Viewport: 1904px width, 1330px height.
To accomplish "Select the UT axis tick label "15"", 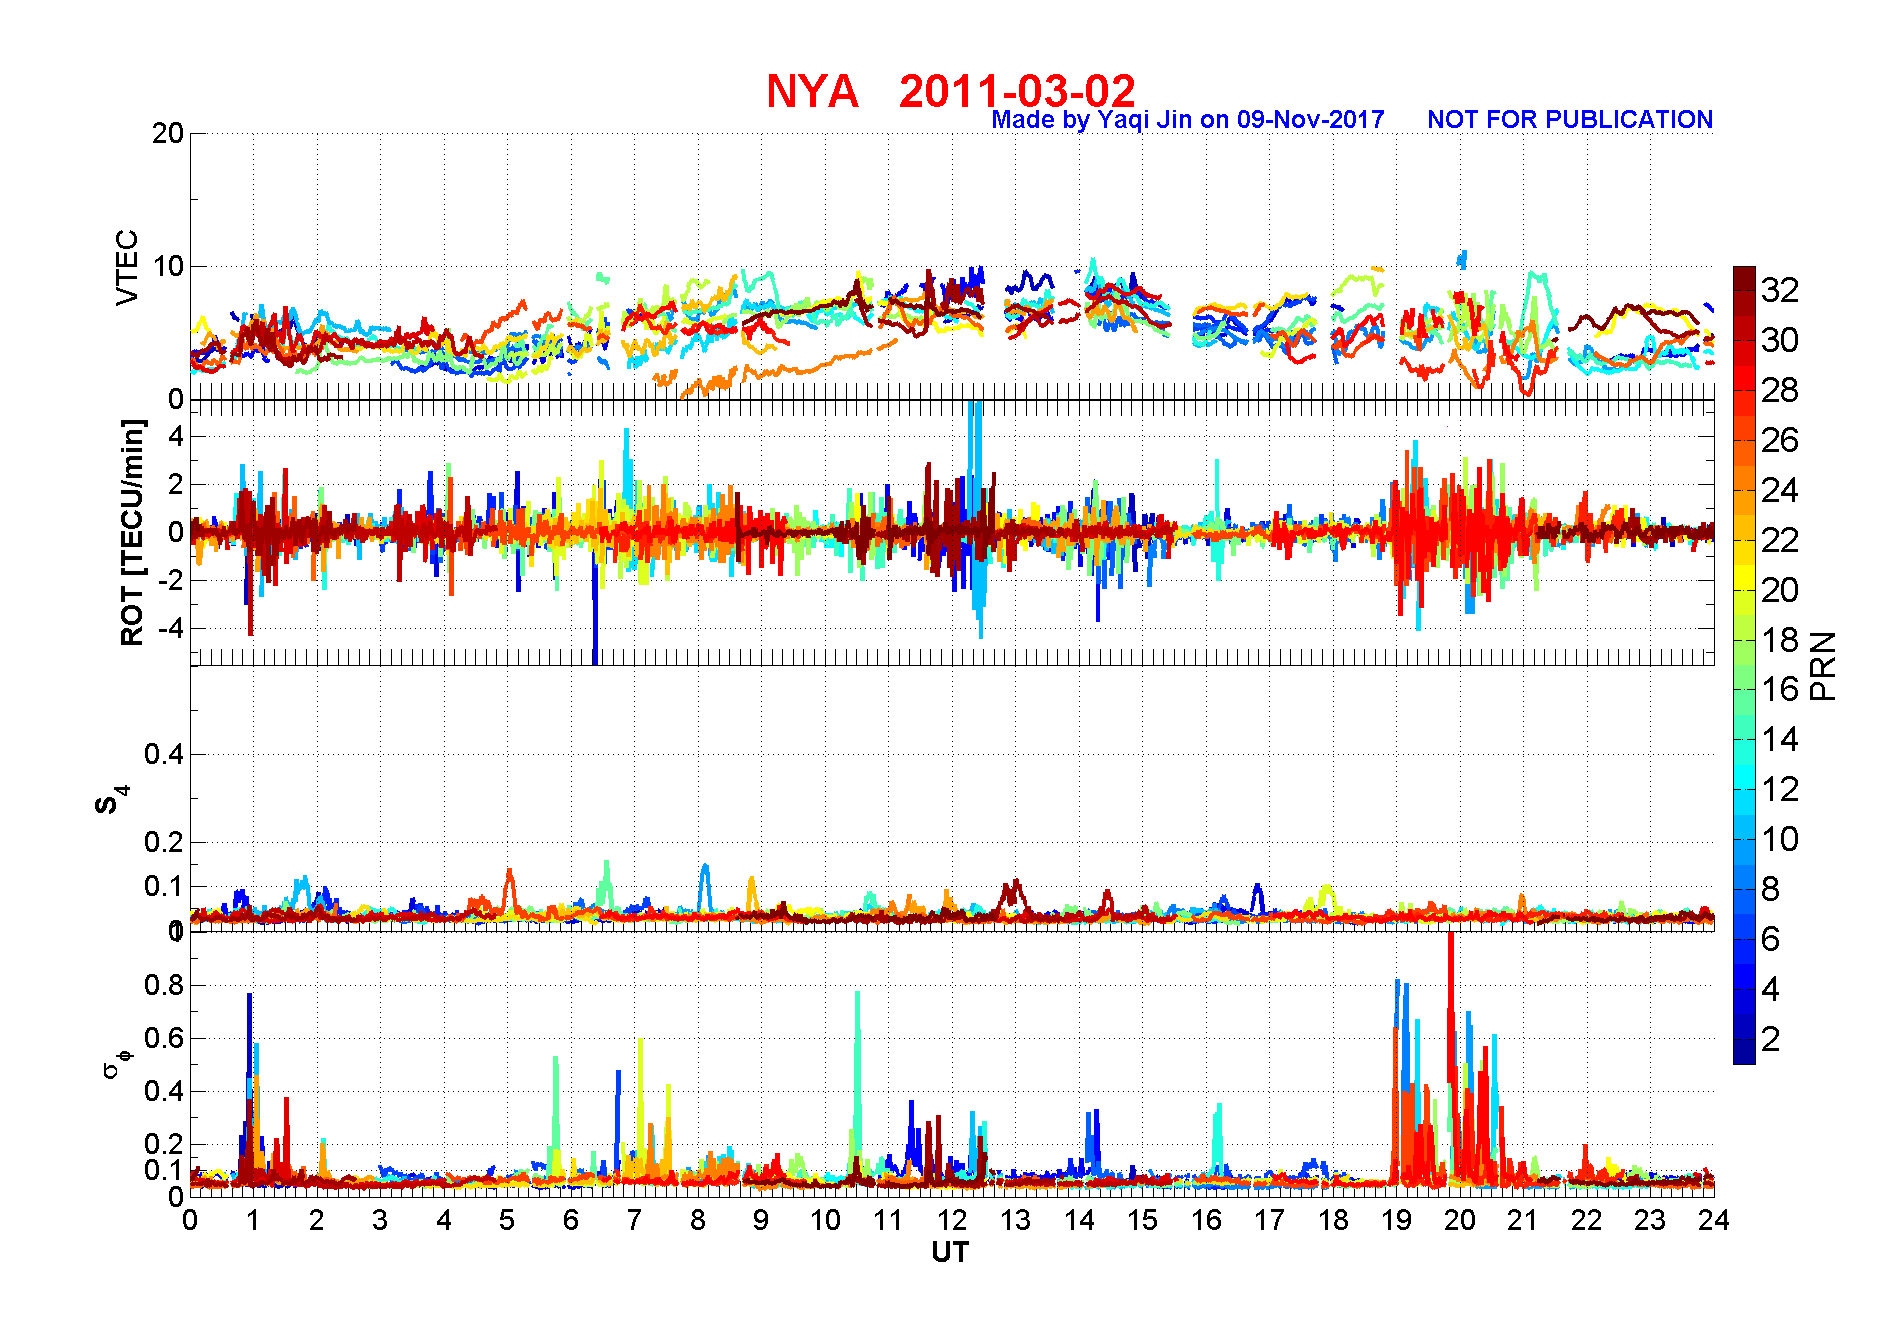I will pos(1142,1220).
